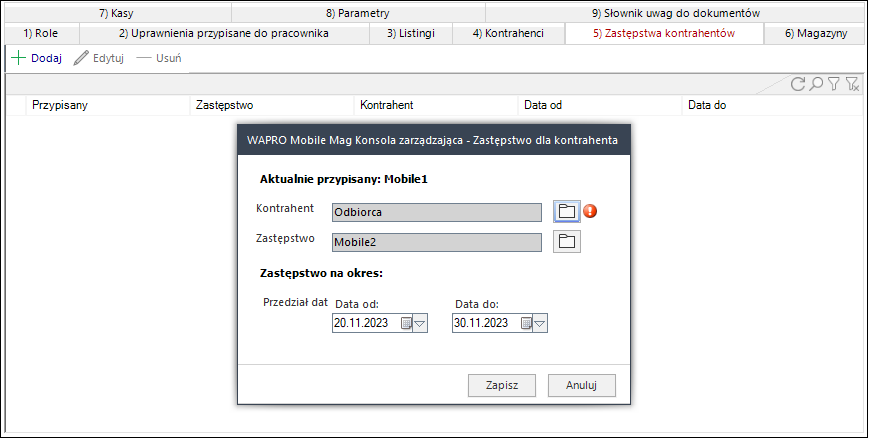Switch to the 4) Kontrahenci tab
Image resolution: width=869 pixels, height=438 pixels.
[507, 34]
